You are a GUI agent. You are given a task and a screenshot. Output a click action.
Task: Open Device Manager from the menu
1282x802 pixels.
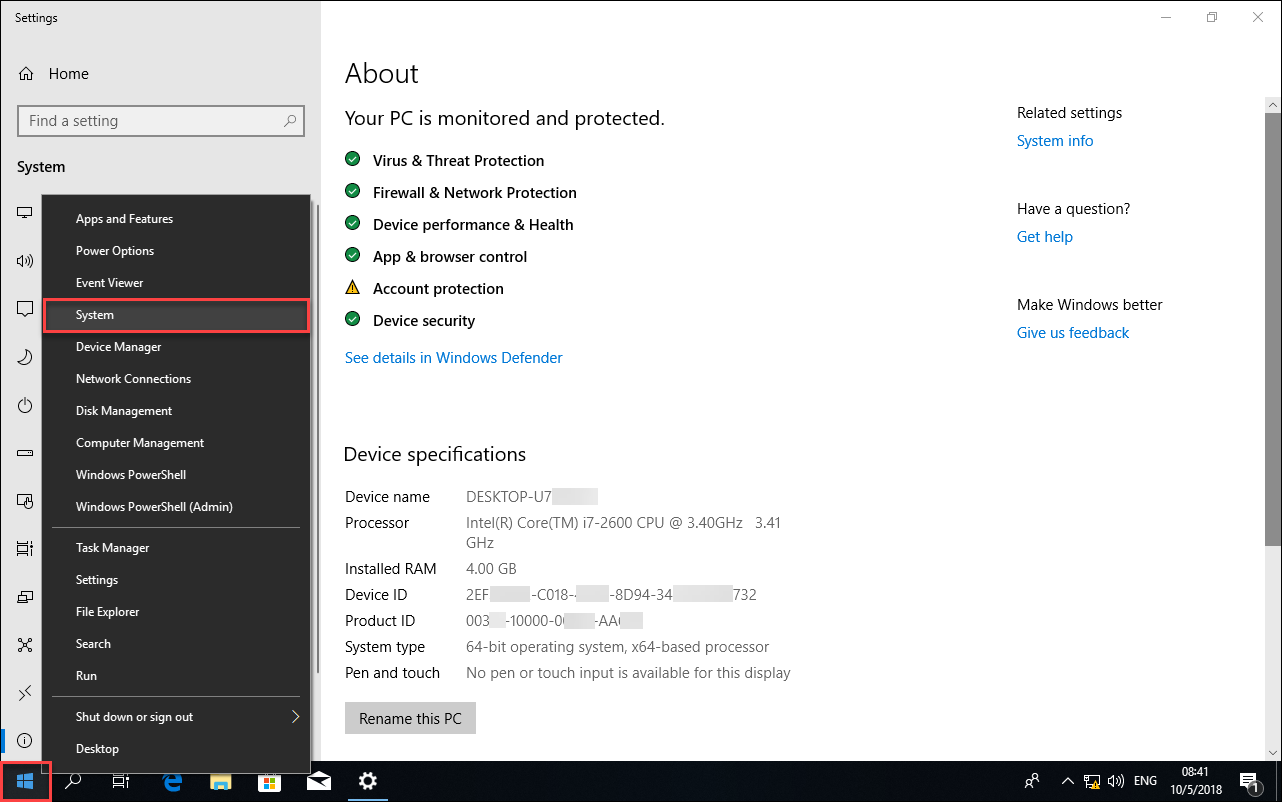click(176, 347)
